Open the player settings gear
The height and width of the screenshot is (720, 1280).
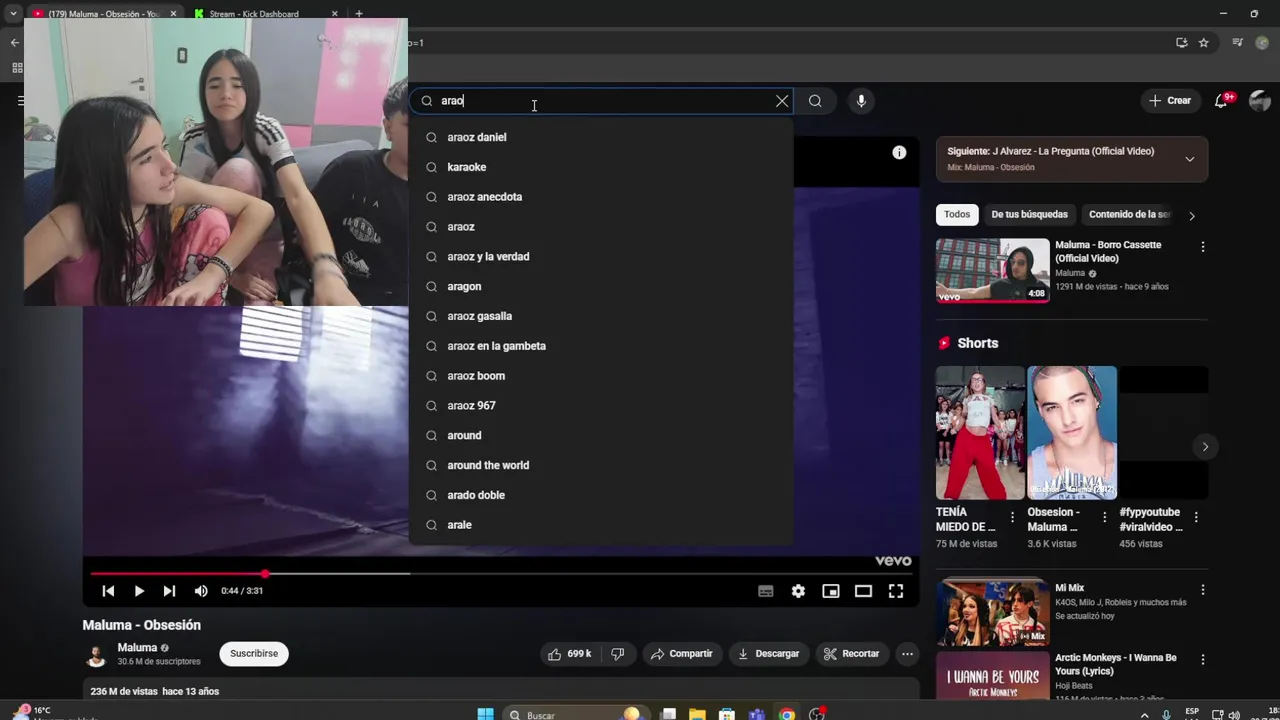point(798,591)
